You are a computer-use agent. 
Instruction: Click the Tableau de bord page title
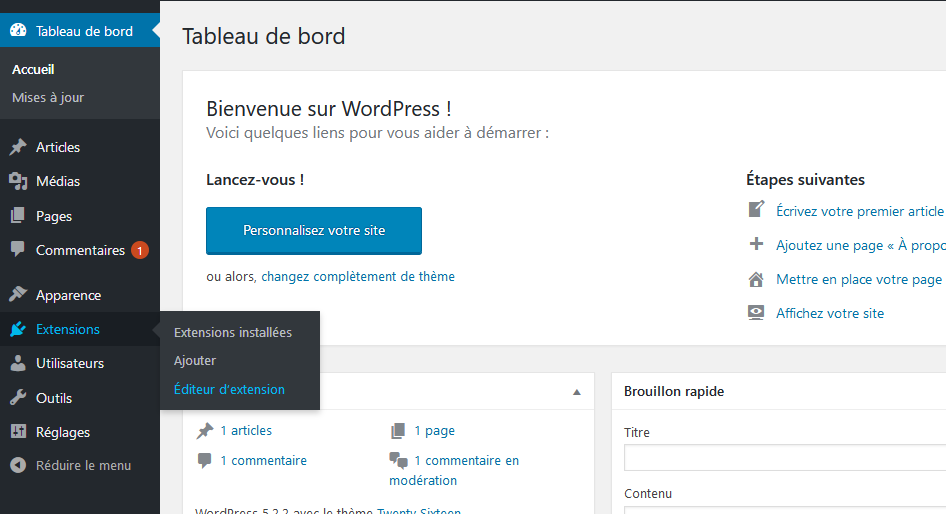[264, 36]
